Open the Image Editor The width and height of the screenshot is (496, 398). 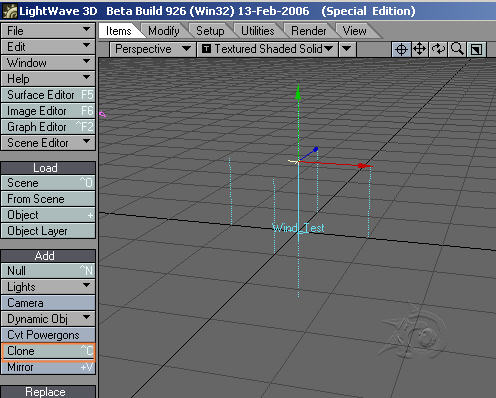tap(48, 111)
